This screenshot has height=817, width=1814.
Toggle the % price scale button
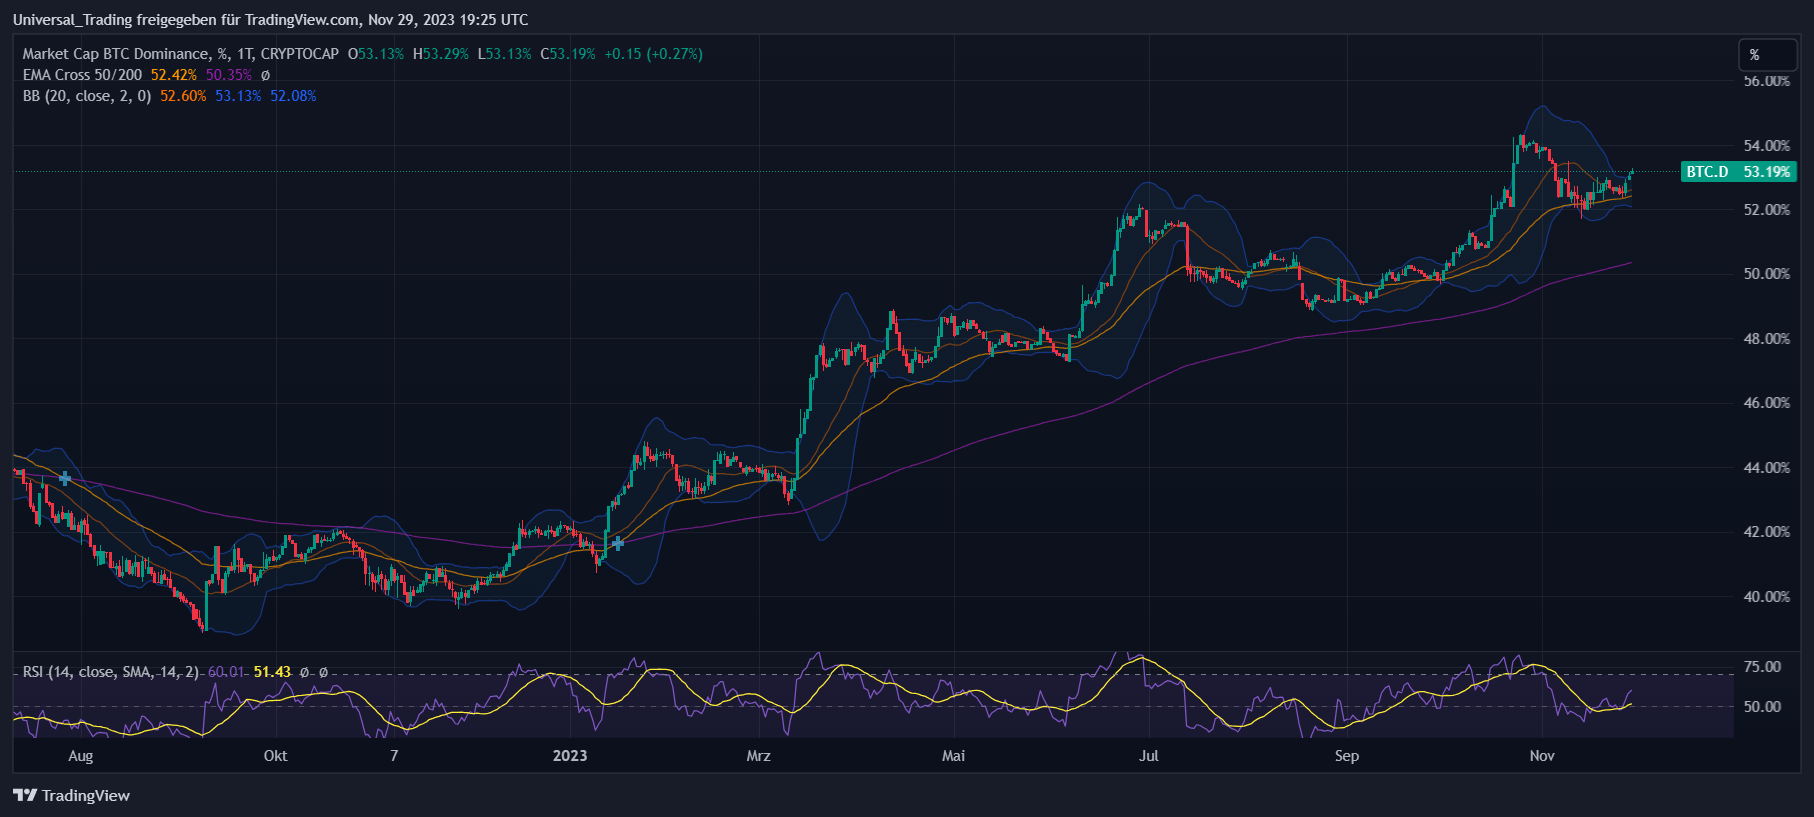click(x=1754, y=55)
